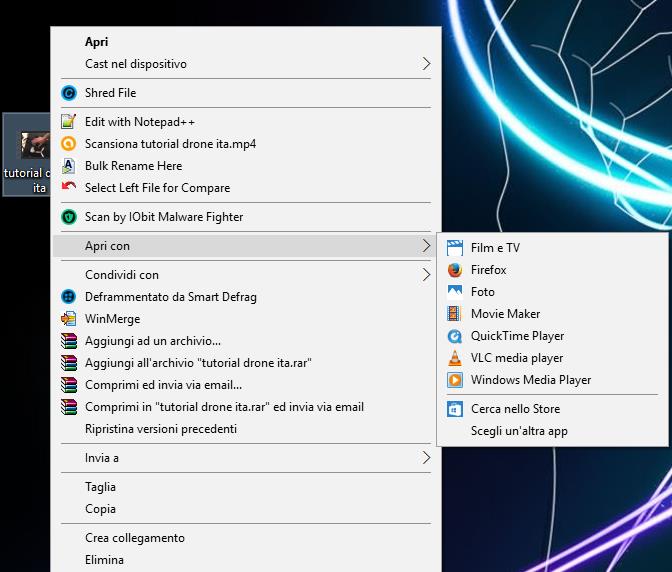Click the Firefox icon in submenu

click(x=455, y=270)
